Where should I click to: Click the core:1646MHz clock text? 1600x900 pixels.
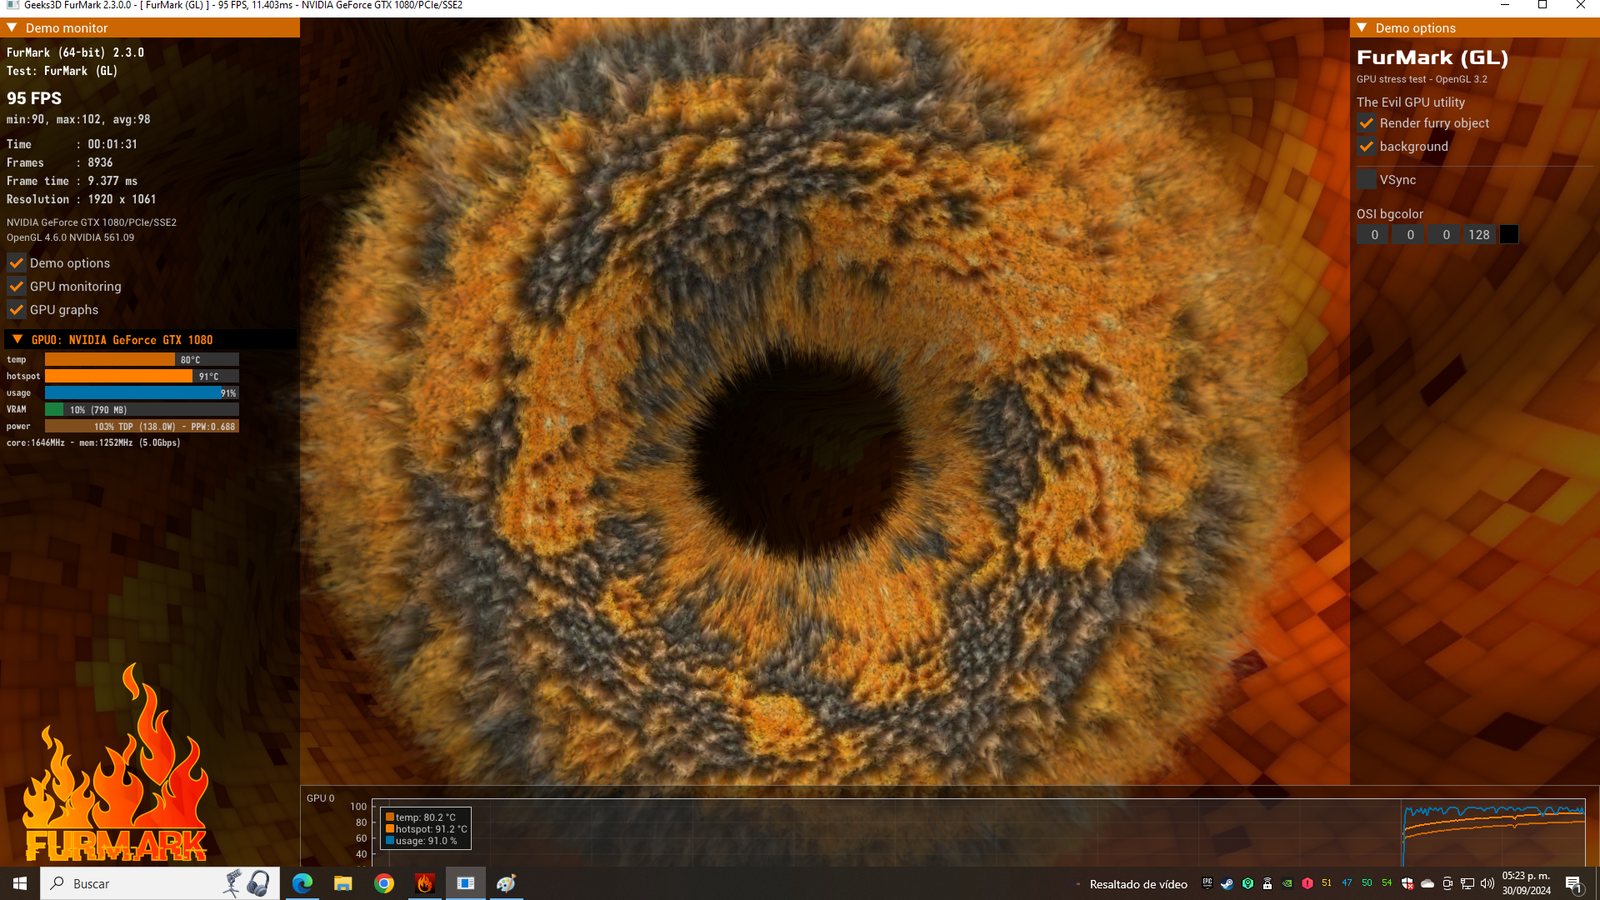point(35,442)
